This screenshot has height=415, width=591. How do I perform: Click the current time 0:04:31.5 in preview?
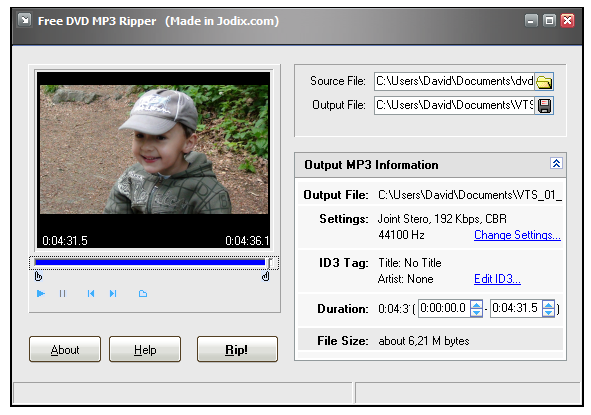tap(65, 240)
